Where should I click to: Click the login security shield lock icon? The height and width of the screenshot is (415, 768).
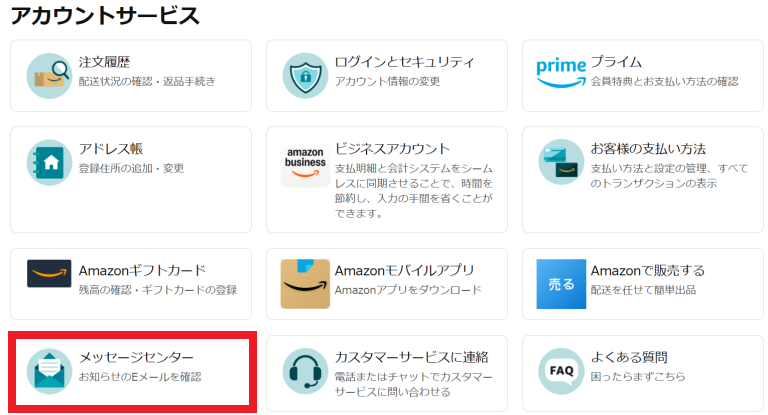coord(305,74)
